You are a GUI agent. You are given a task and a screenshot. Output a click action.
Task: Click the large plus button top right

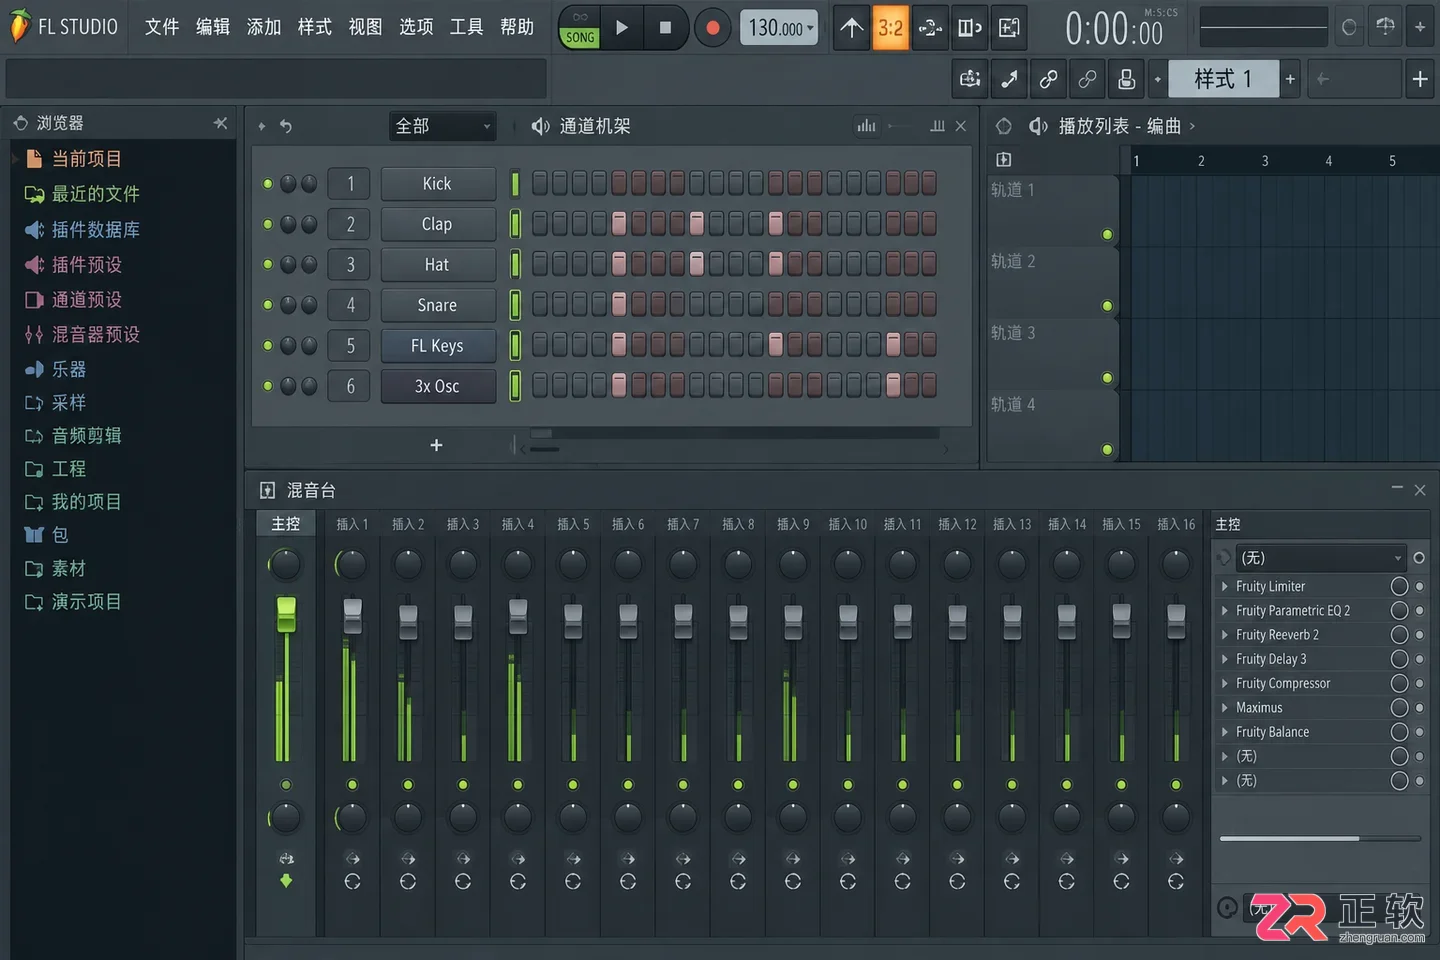click(1419, 79)
